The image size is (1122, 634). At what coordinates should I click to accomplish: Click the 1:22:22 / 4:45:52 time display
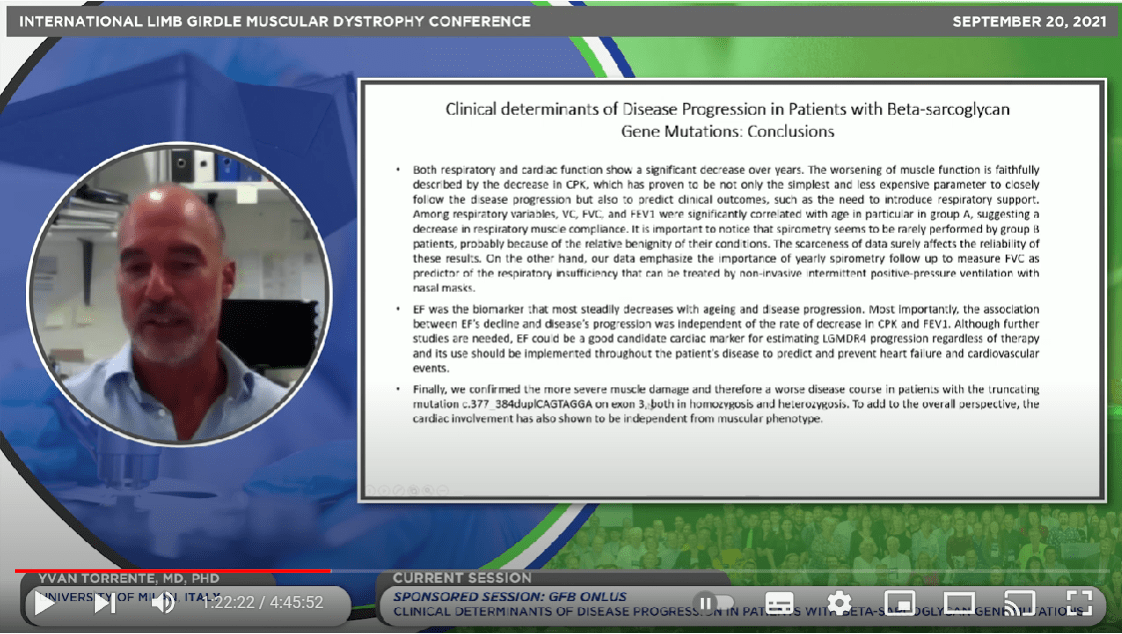coord(263,603)
